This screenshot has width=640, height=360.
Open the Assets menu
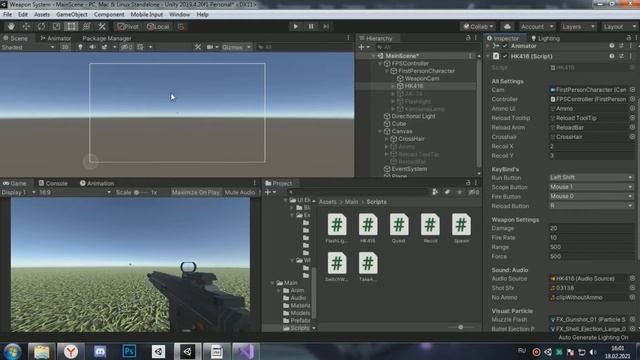pos(42,14)
